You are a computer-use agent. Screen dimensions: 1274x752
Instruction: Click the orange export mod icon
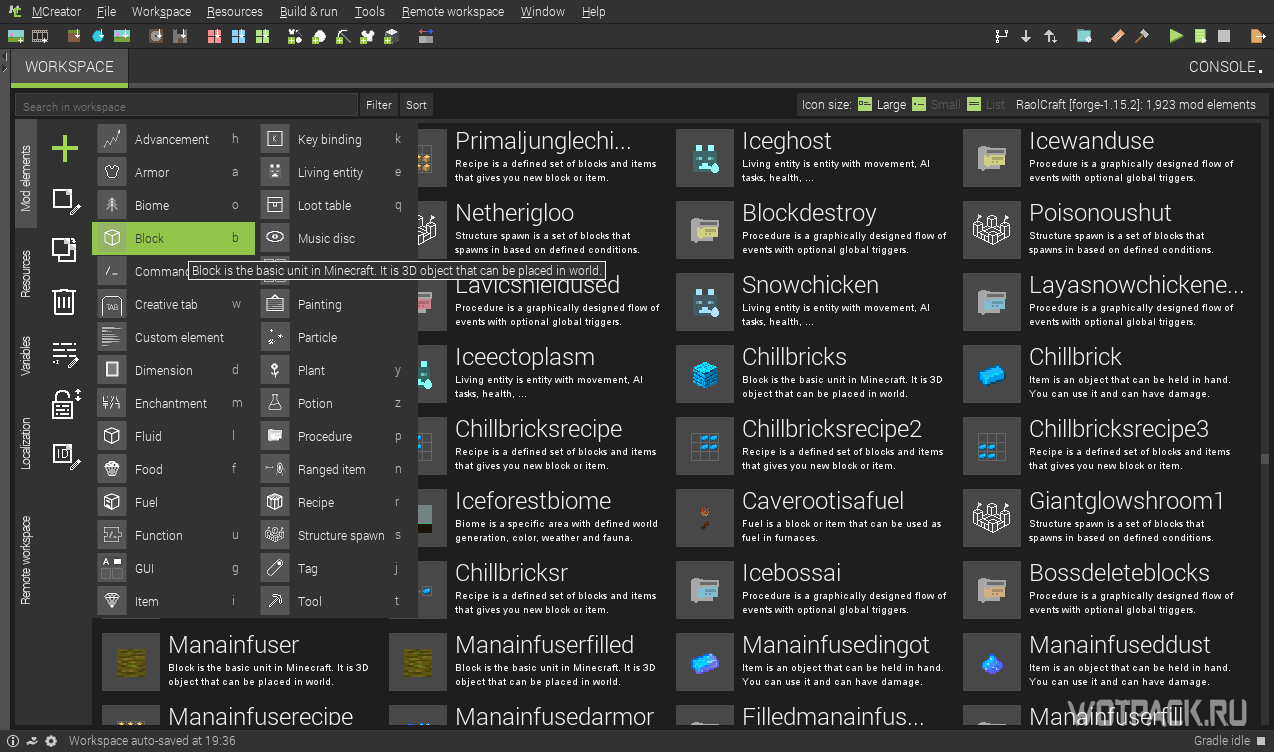[x=1258, y=36]
